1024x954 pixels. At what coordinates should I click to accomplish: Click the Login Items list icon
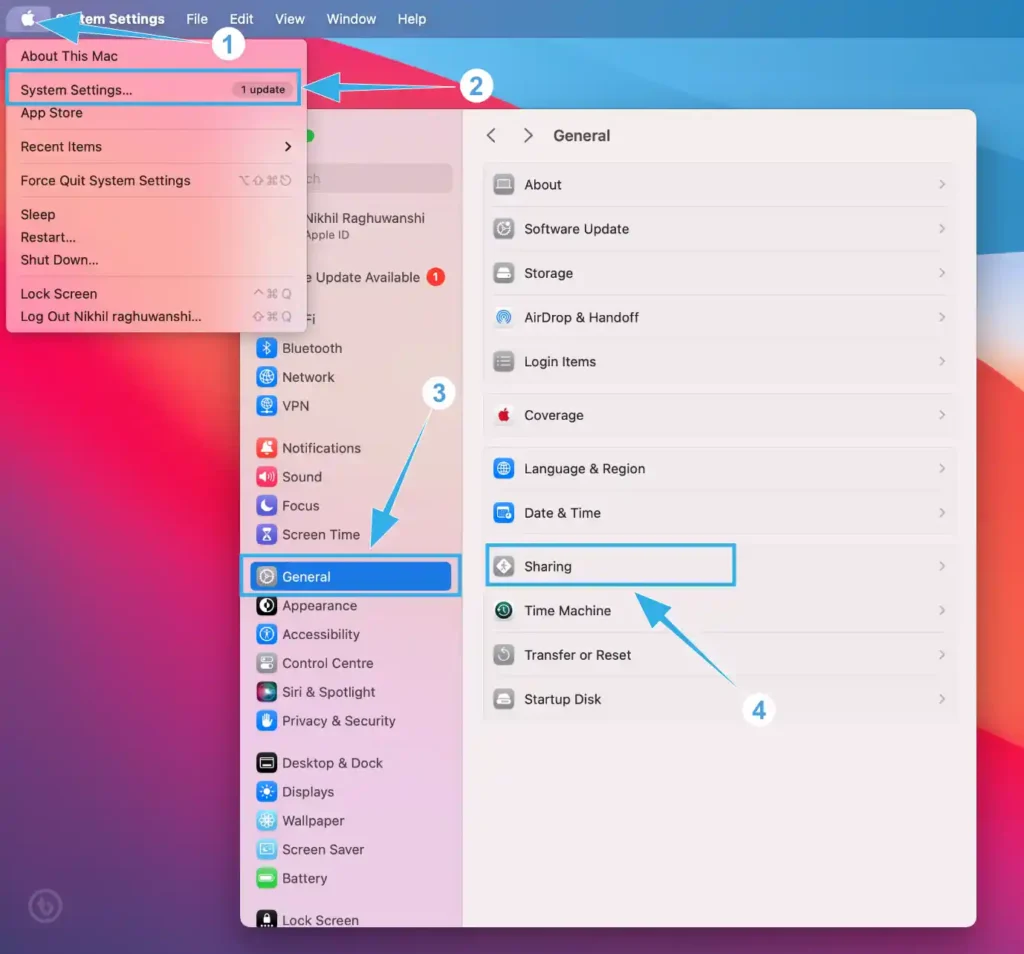coord(504,361)
